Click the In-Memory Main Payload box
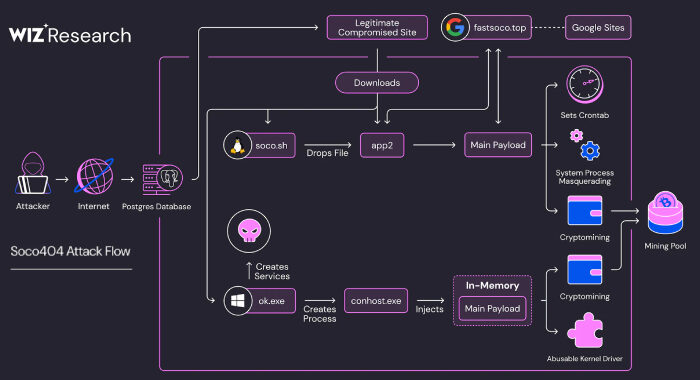Image resolution: width=700 pixels, height=380 pixels. coord(492,309)
